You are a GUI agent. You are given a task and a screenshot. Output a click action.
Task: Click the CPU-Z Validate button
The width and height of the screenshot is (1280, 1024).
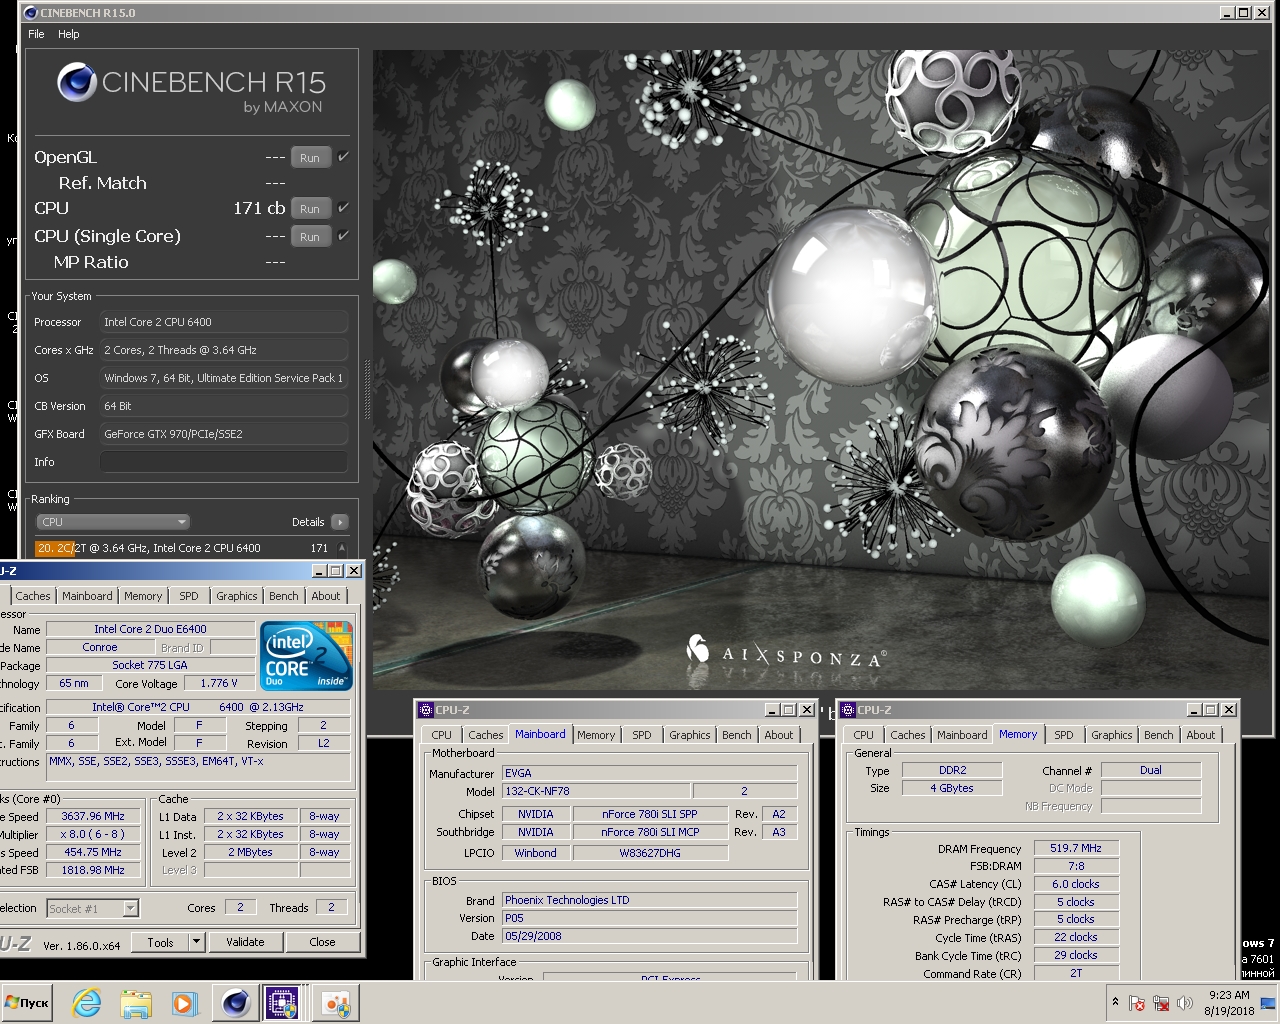point(245,942)
